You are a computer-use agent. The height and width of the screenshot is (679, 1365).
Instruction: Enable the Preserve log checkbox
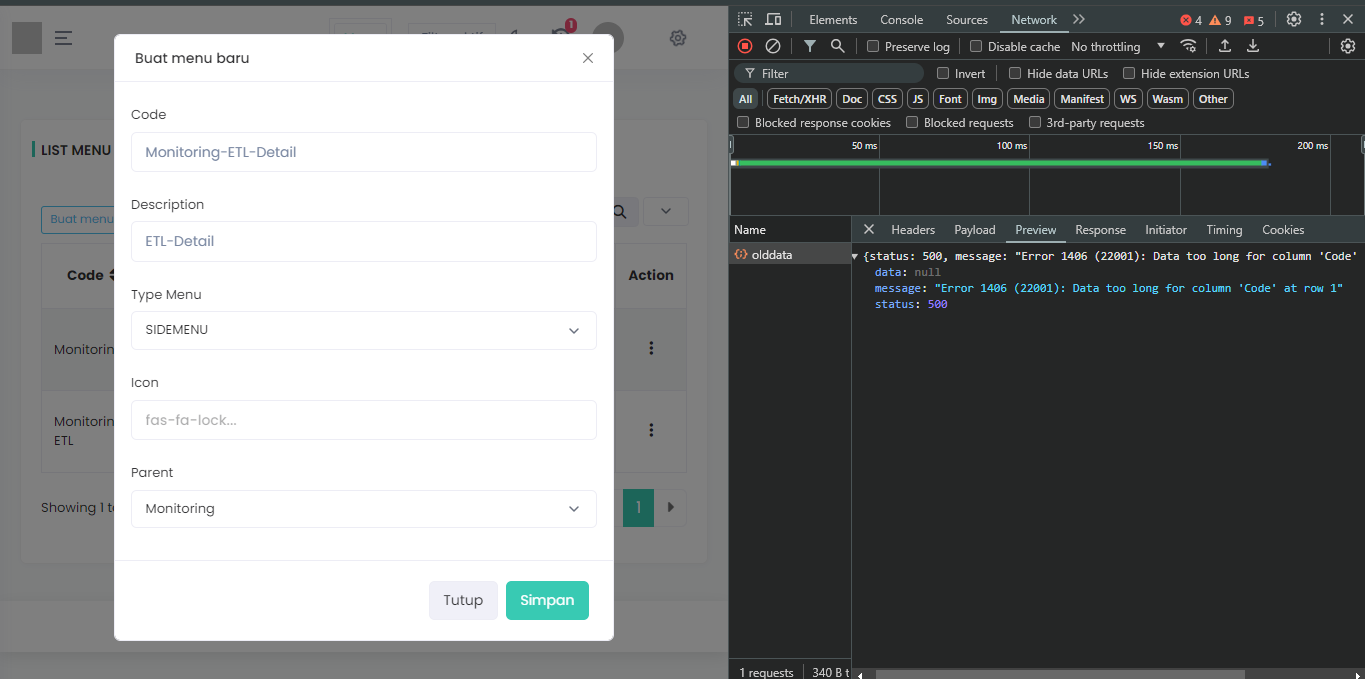pos(873,47)
